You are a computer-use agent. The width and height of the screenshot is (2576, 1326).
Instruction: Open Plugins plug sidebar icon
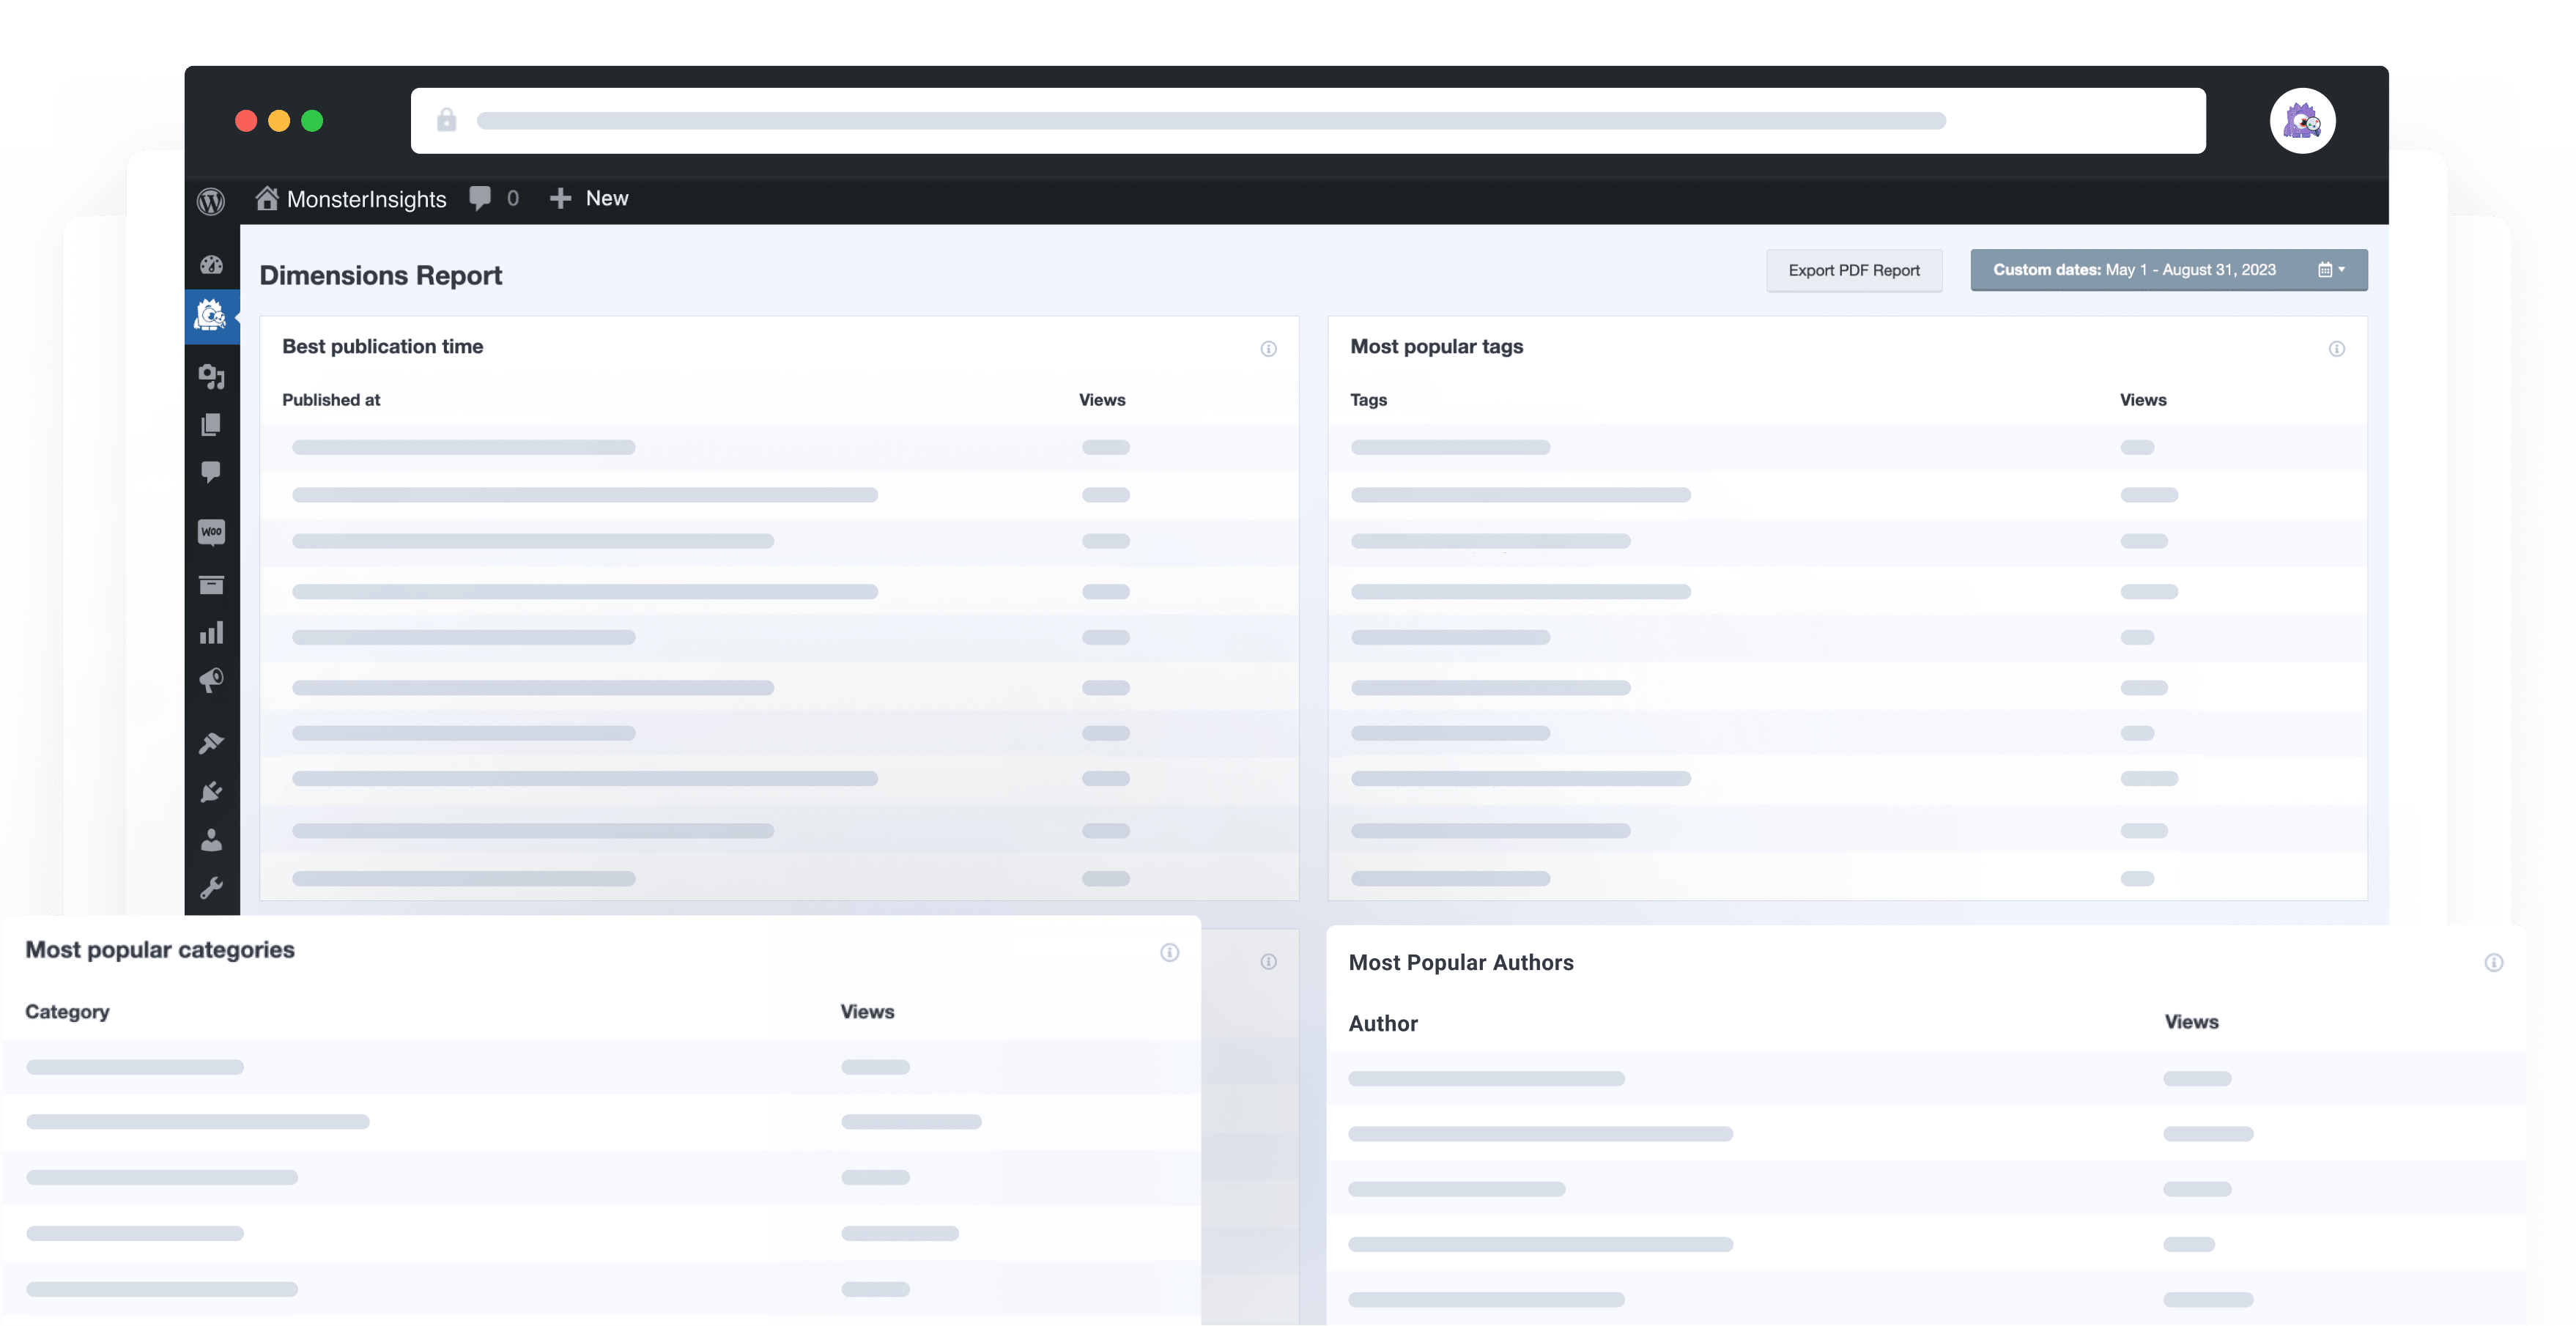[x=211, y=792]
